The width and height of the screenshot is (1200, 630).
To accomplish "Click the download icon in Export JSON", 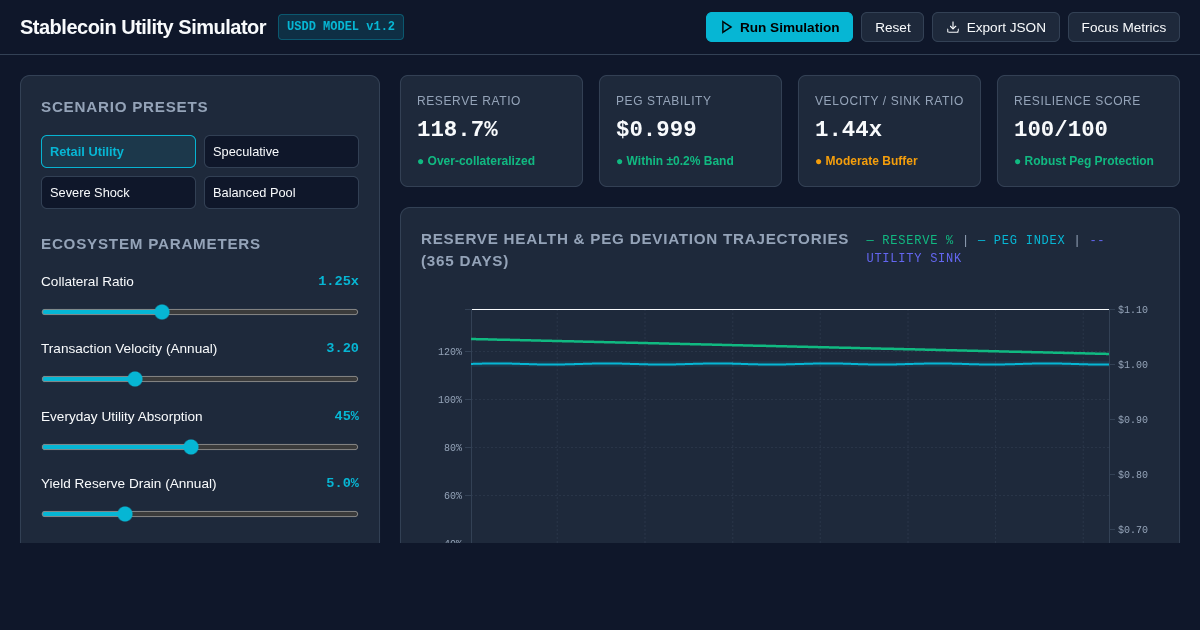I will click(x=953, y=27).
